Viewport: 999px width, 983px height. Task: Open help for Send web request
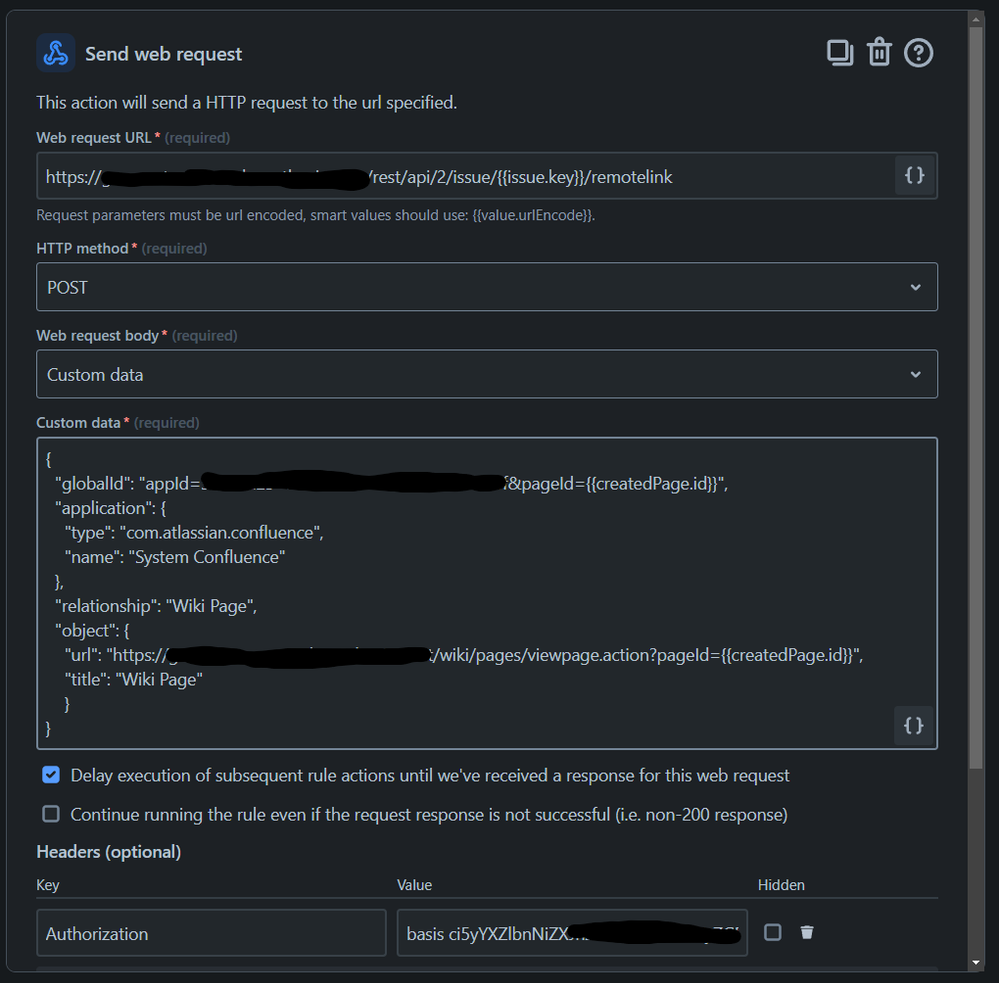click(918, 53)
